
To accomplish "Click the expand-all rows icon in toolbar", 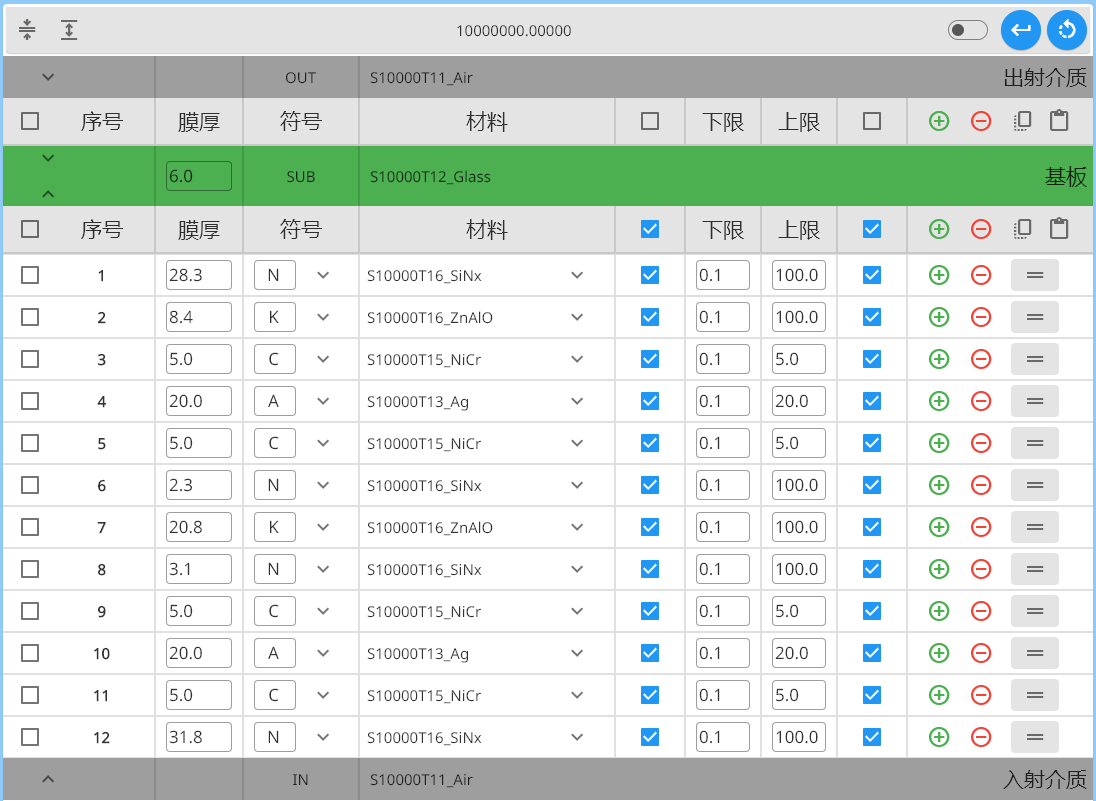I will [x=68, y=30].
